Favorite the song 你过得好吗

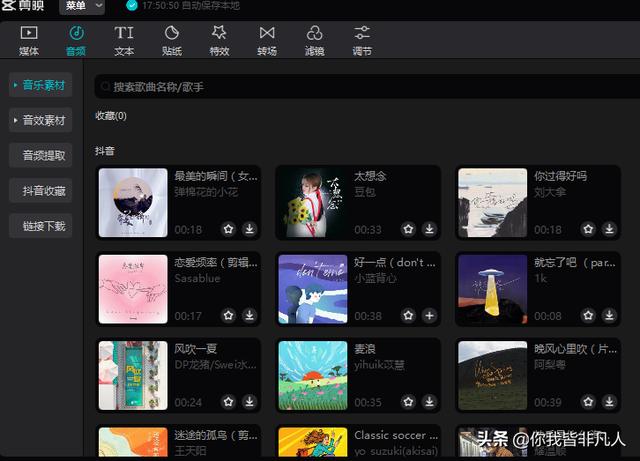(x=588, y=229)
